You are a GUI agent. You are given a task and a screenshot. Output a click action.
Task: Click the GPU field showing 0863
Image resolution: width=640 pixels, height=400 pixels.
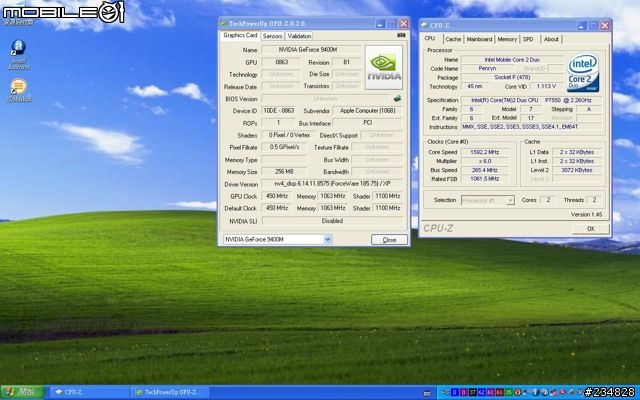pyautogui.click(x=282, y=62)
